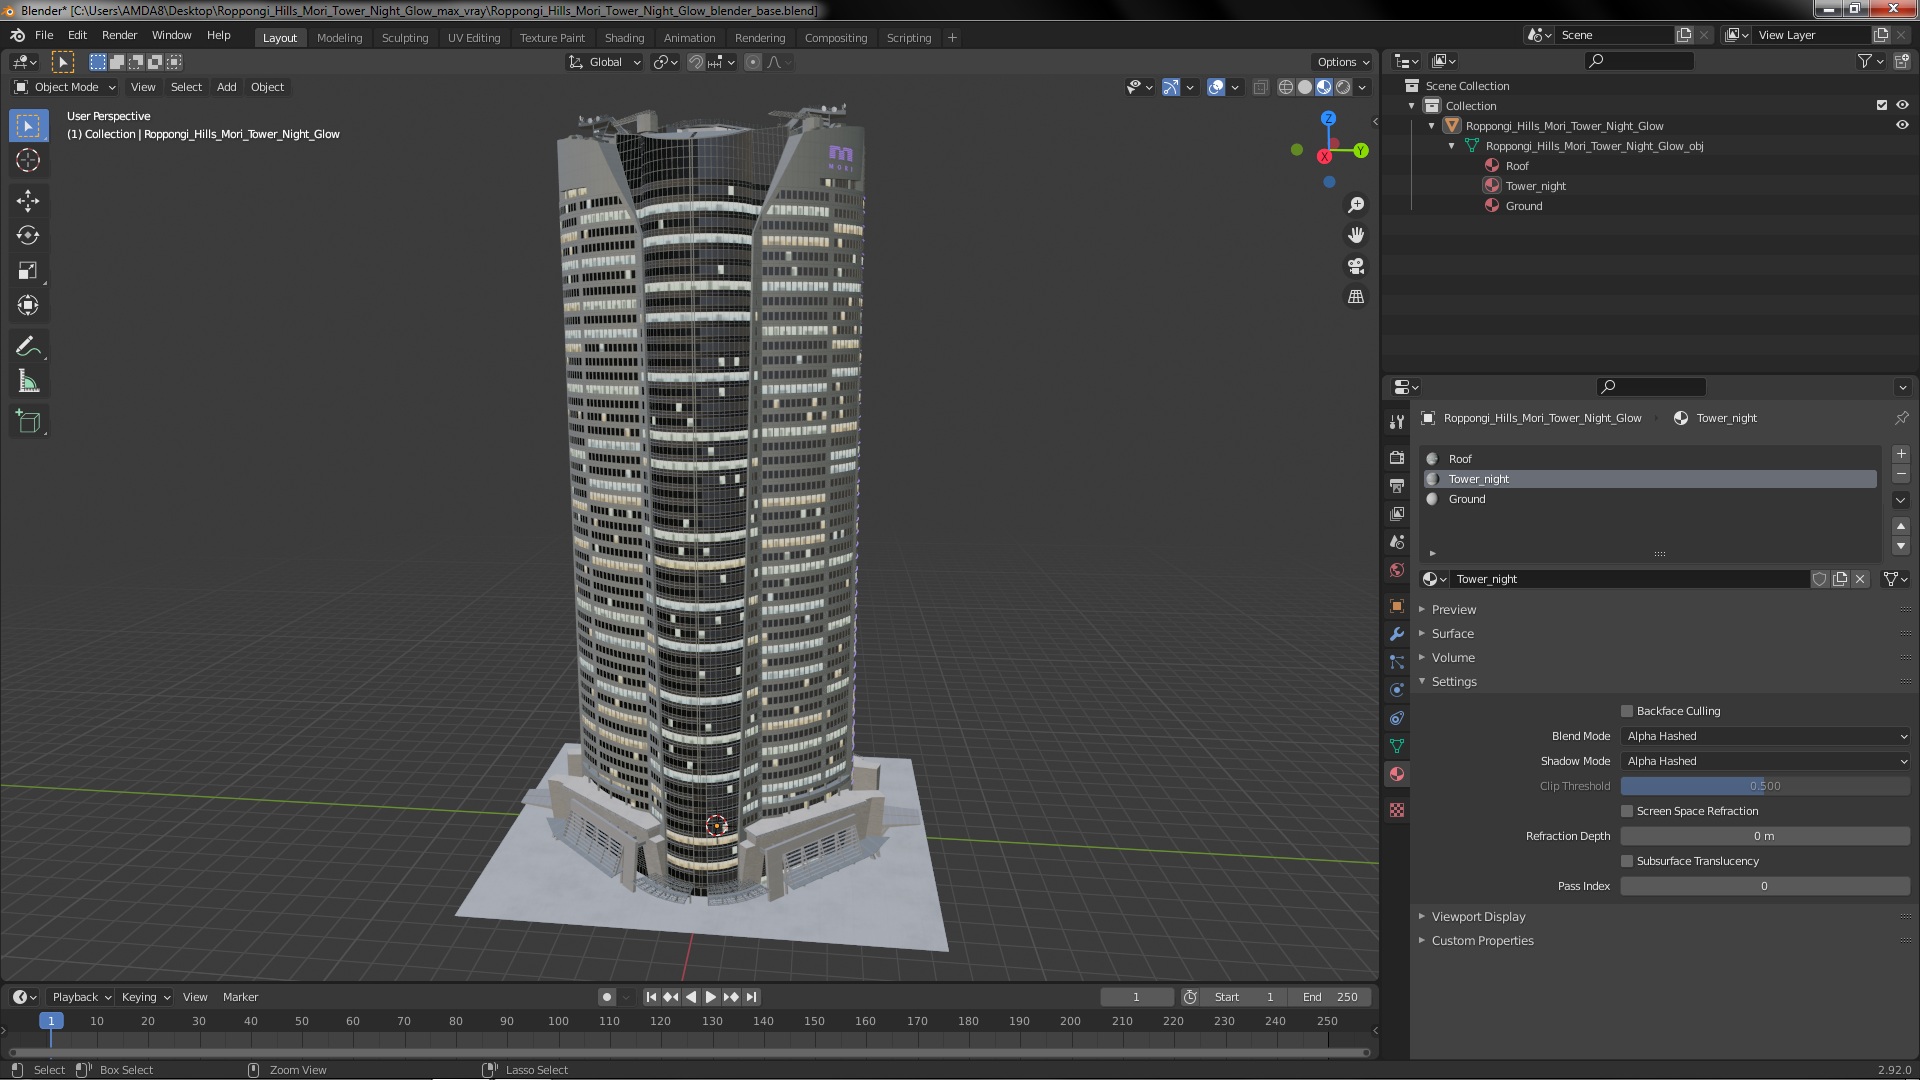Click the timeline Marker menu
The height and width of the screenshot is (1080, 1920).
click(240, 997)
